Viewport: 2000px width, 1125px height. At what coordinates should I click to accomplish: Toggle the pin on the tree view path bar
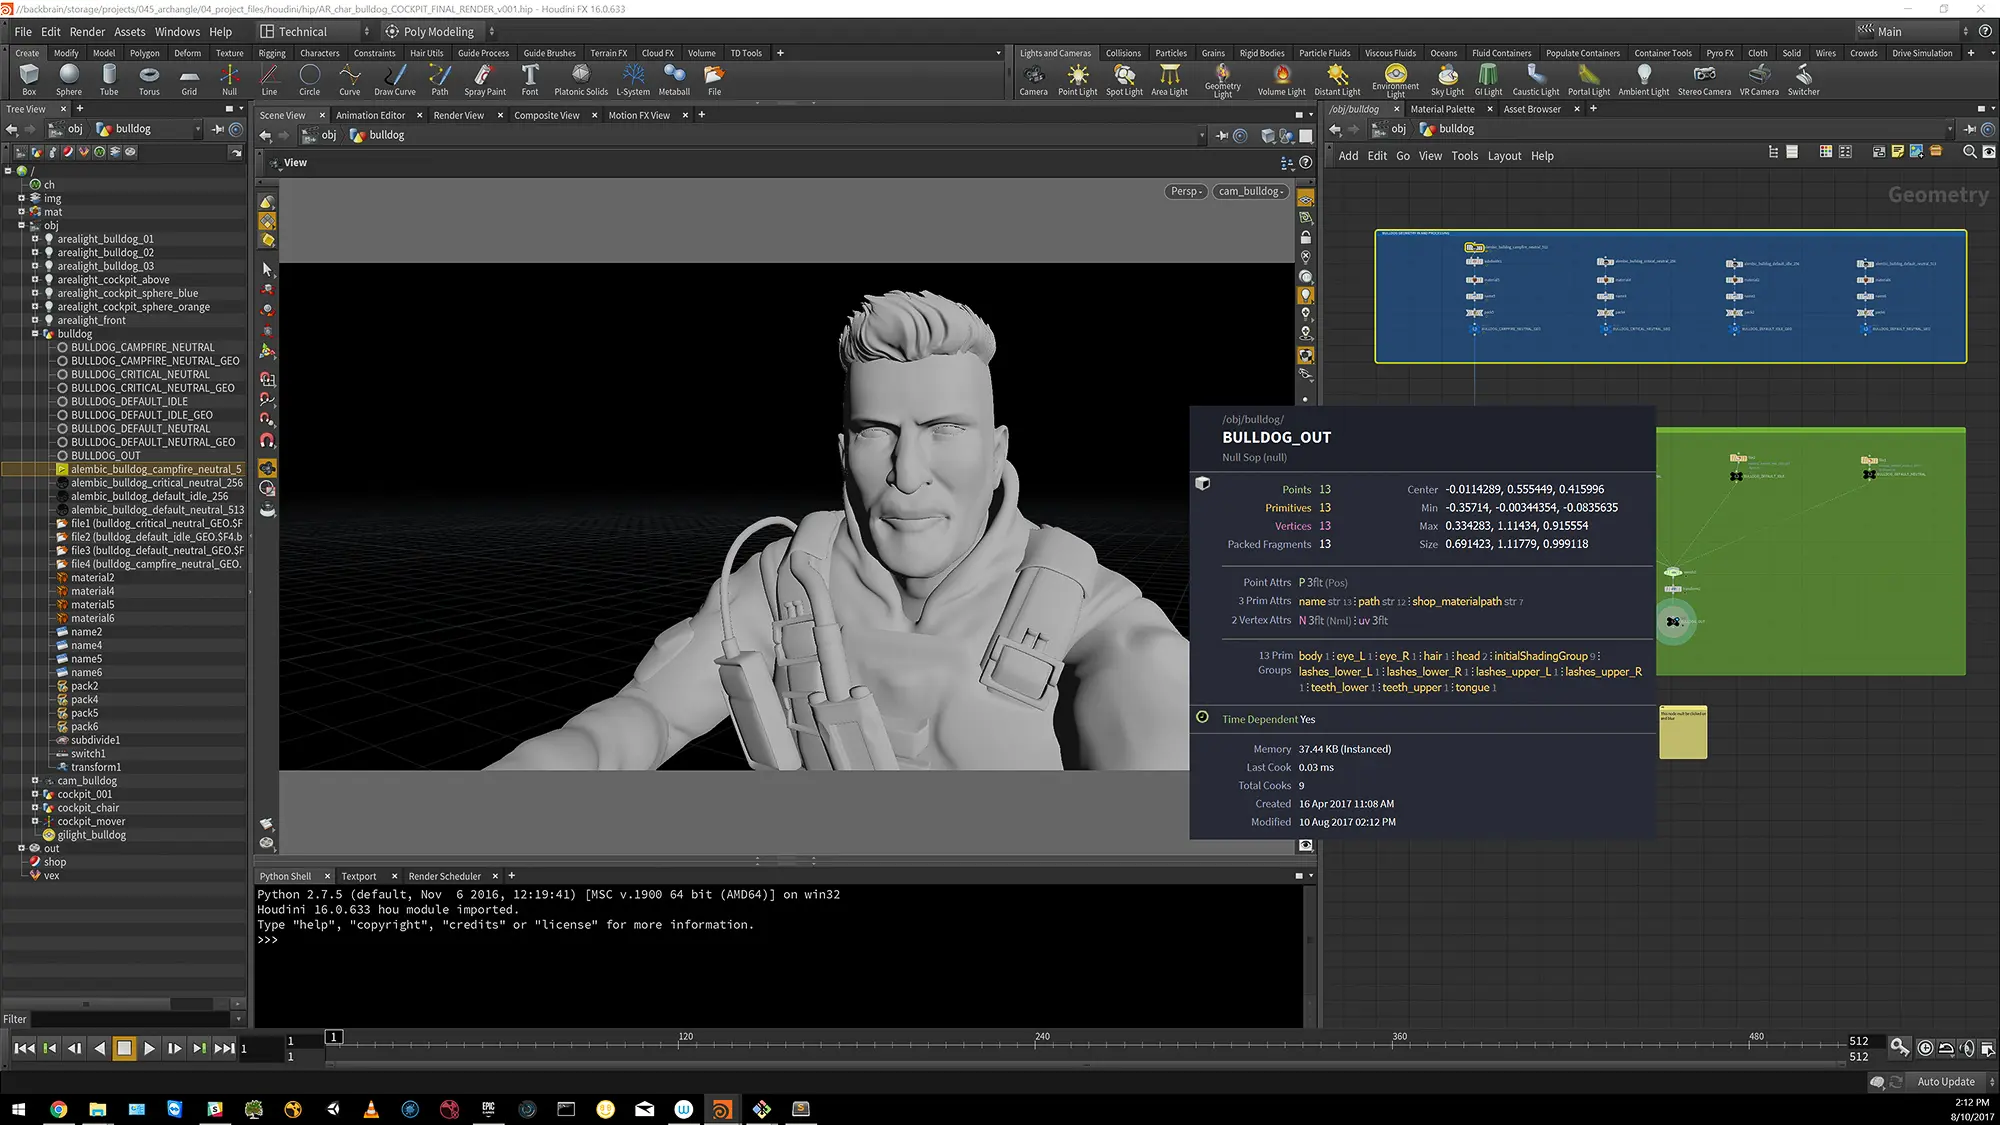(217, 129)
